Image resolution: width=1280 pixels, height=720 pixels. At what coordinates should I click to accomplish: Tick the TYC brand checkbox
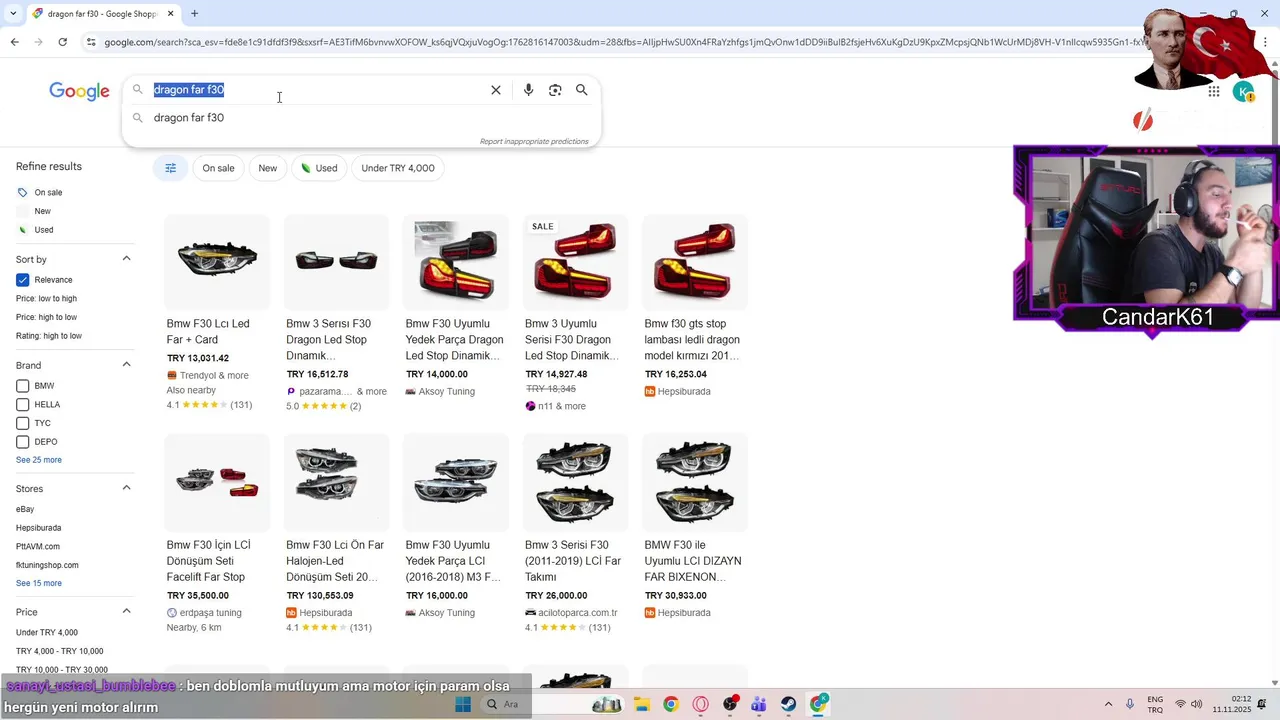pyautogui.click(x=22, y=423)
